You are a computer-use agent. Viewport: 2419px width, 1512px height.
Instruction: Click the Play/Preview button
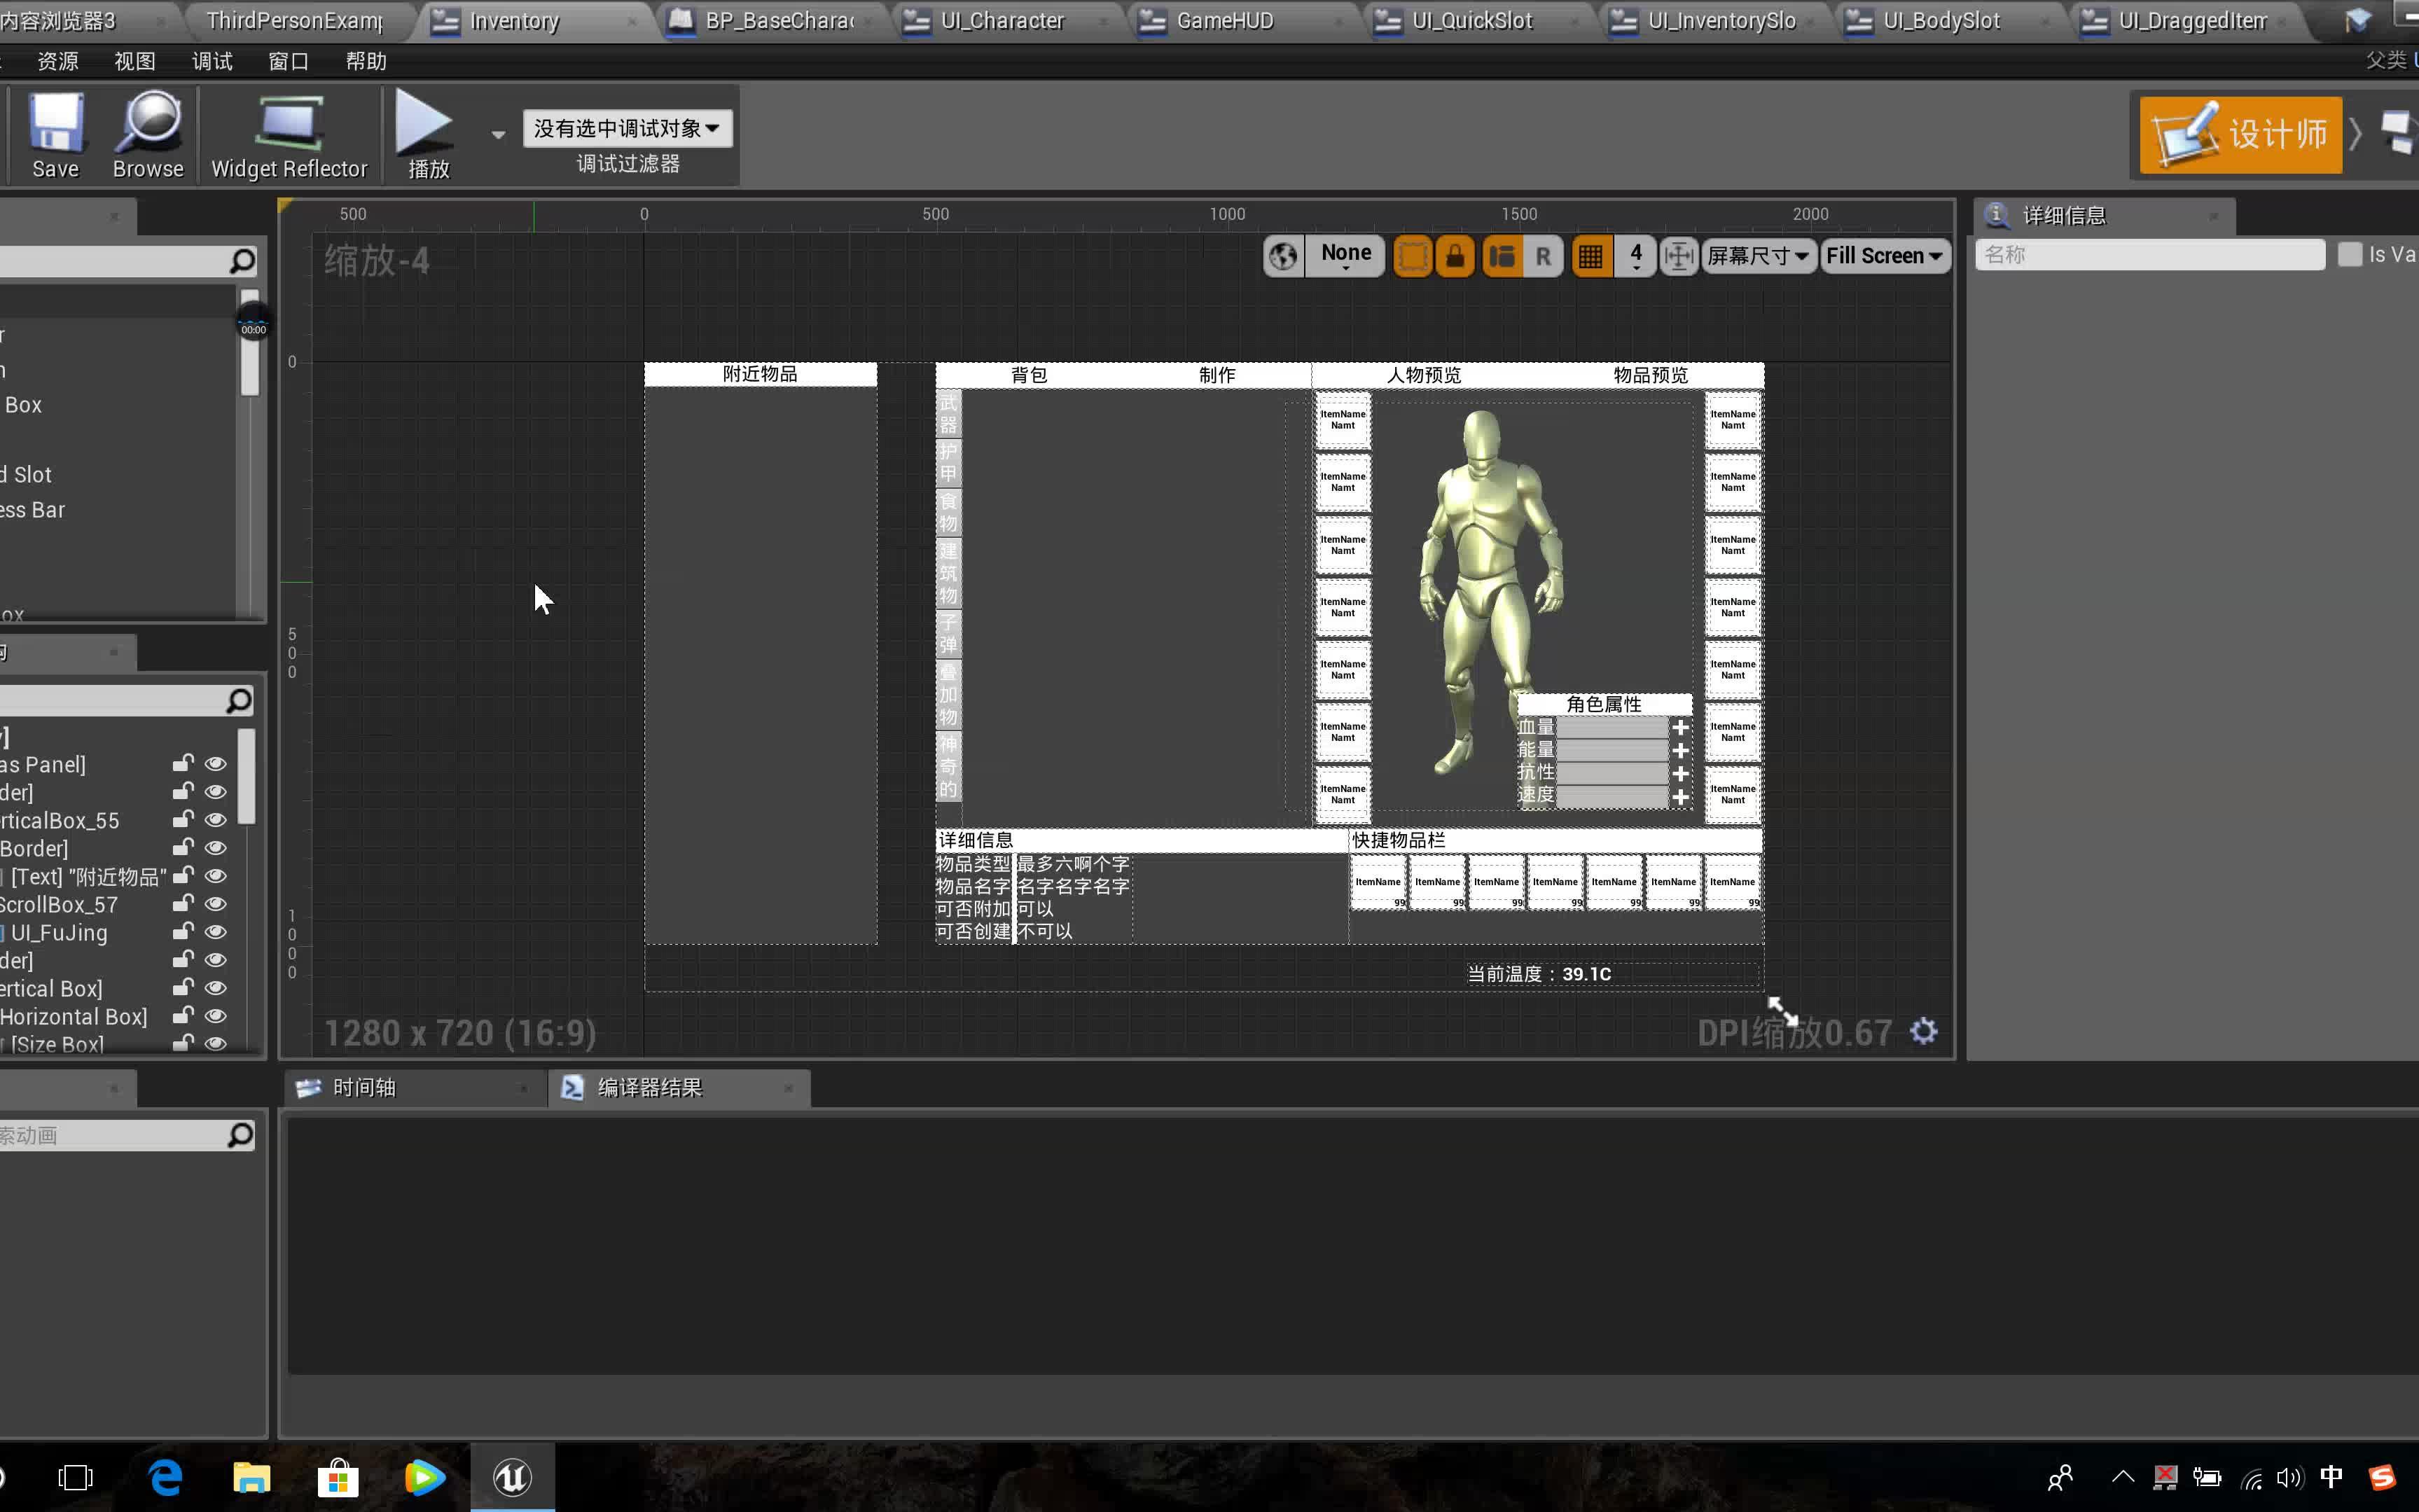pos(429,134)
